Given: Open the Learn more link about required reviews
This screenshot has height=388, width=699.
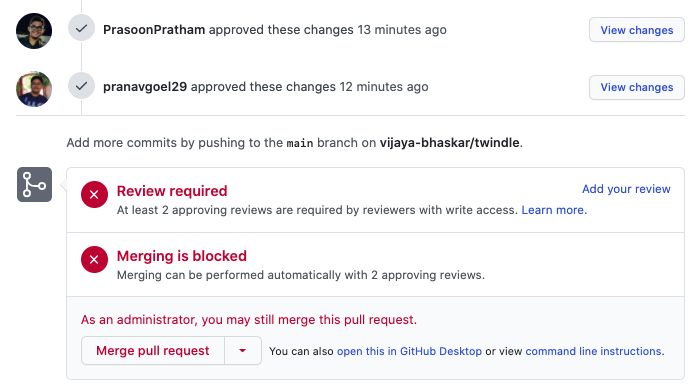Looking at the screenshot, I should pyautogui.click(x=554, y=210).
